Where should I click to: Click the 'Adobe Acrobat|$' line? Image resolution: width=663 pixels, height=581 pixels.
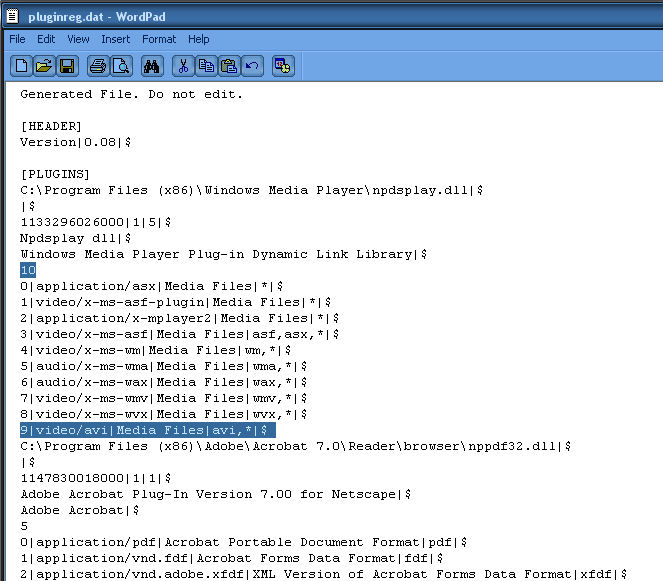pyautogui.click(x=79, y=510)
